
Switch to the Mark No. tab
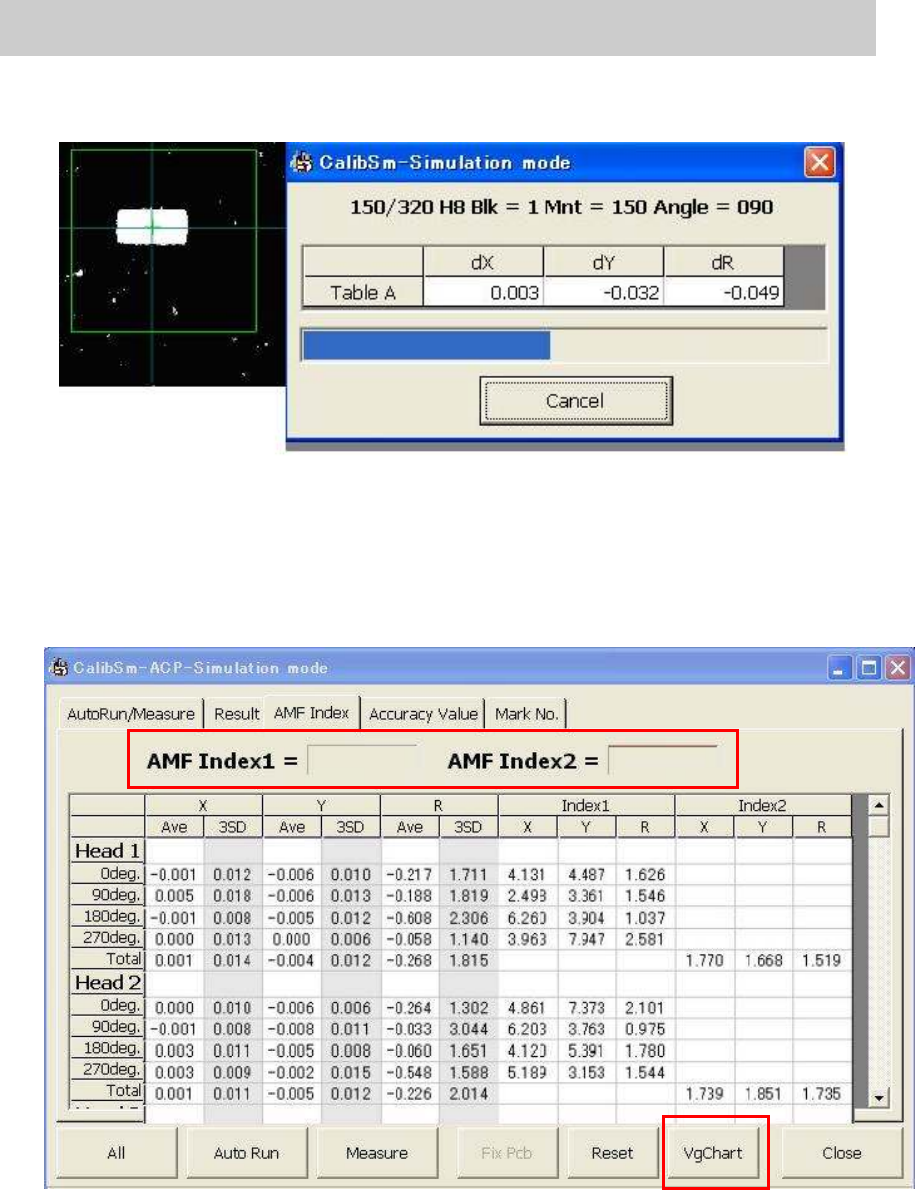[527, 714]
